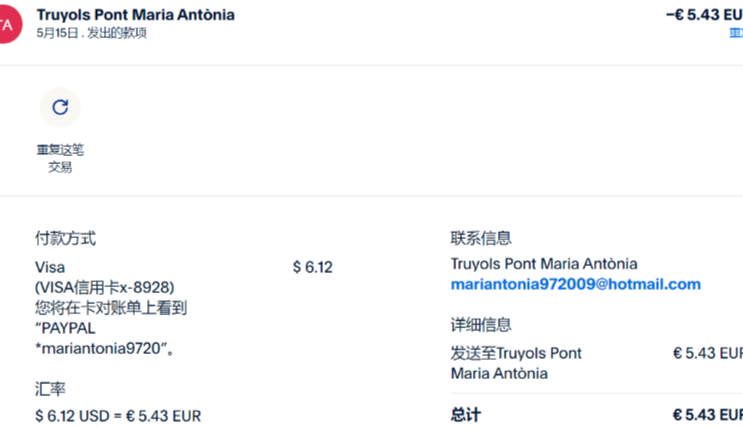Image resolution: width=743 pixels, height=429 pixels.
Task: Click the contact name under 联系信息
Action: (x=543, y=264)
